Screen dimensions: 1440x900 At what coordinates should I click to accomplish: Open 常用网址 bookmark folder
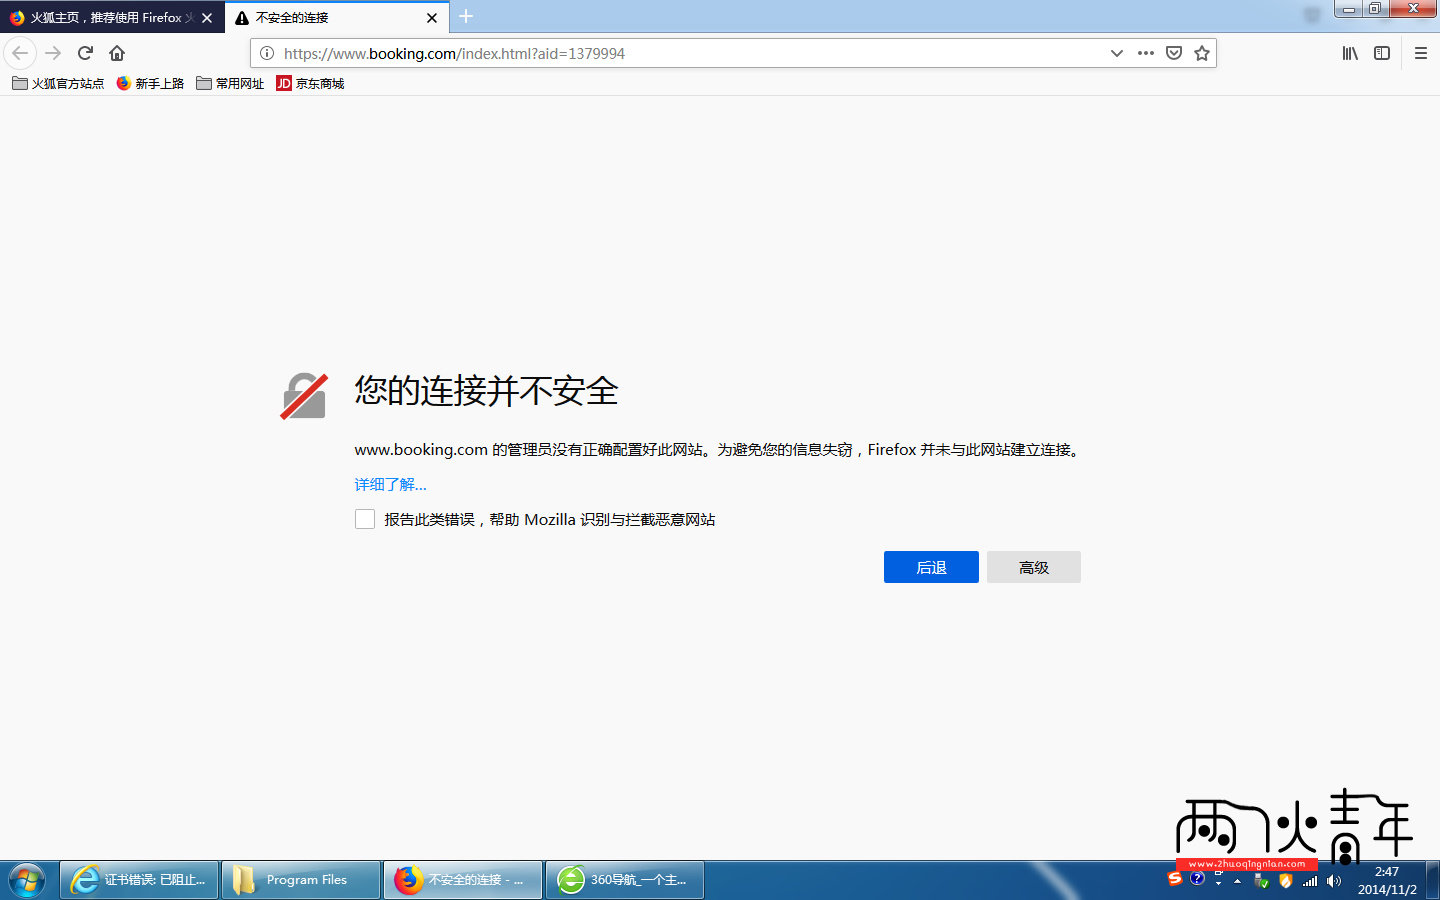click(230, 83)
